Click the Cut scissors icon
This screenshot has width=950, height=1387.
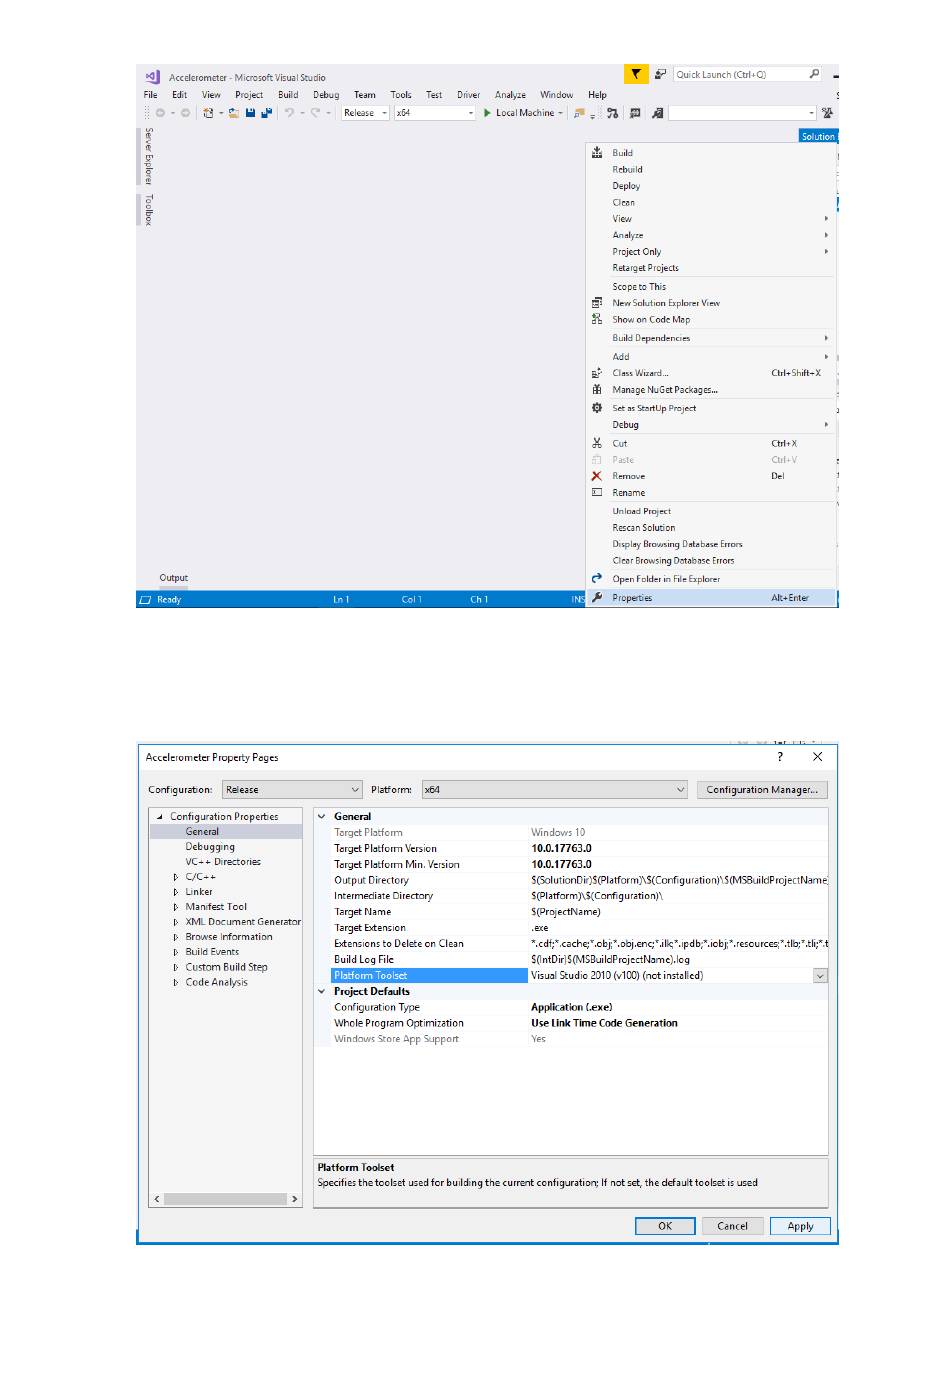[x=597, y=443]
